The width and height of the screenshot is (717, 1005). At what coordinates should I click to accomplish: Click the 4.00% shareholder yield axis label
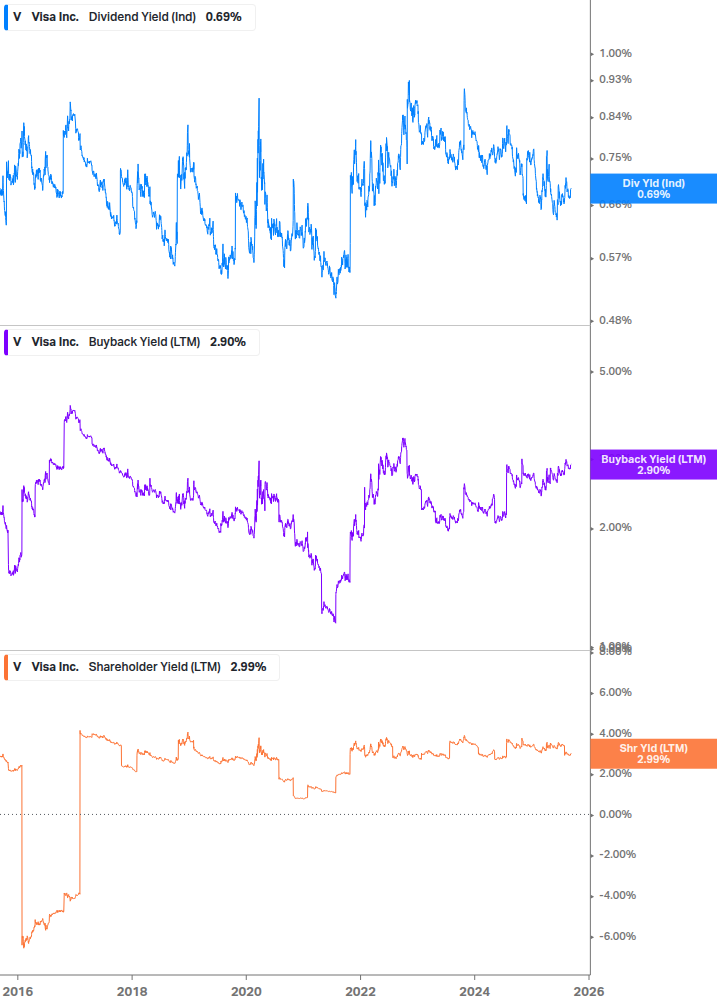click(616, 733)
